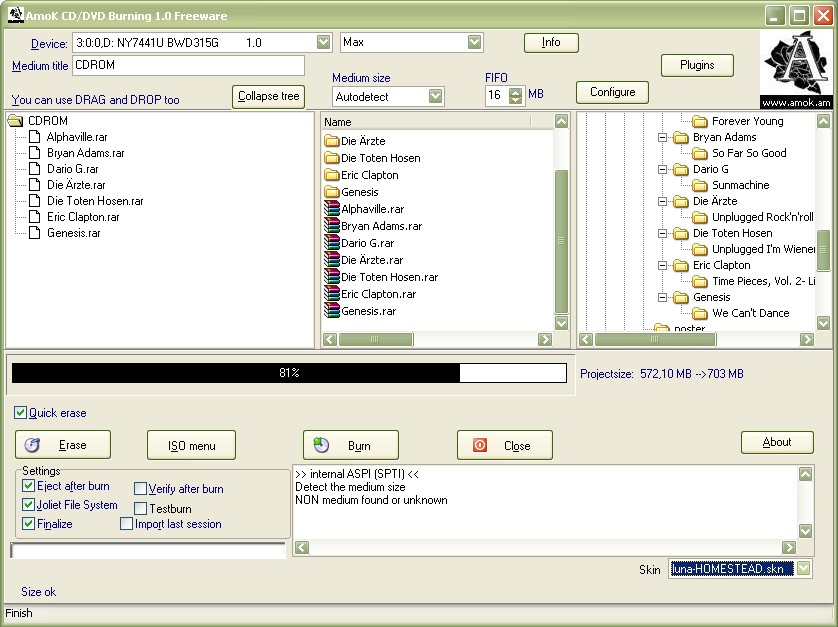
Task: Open the Medium size Autodetect dropdown
Action: click(x=436, y=96)
